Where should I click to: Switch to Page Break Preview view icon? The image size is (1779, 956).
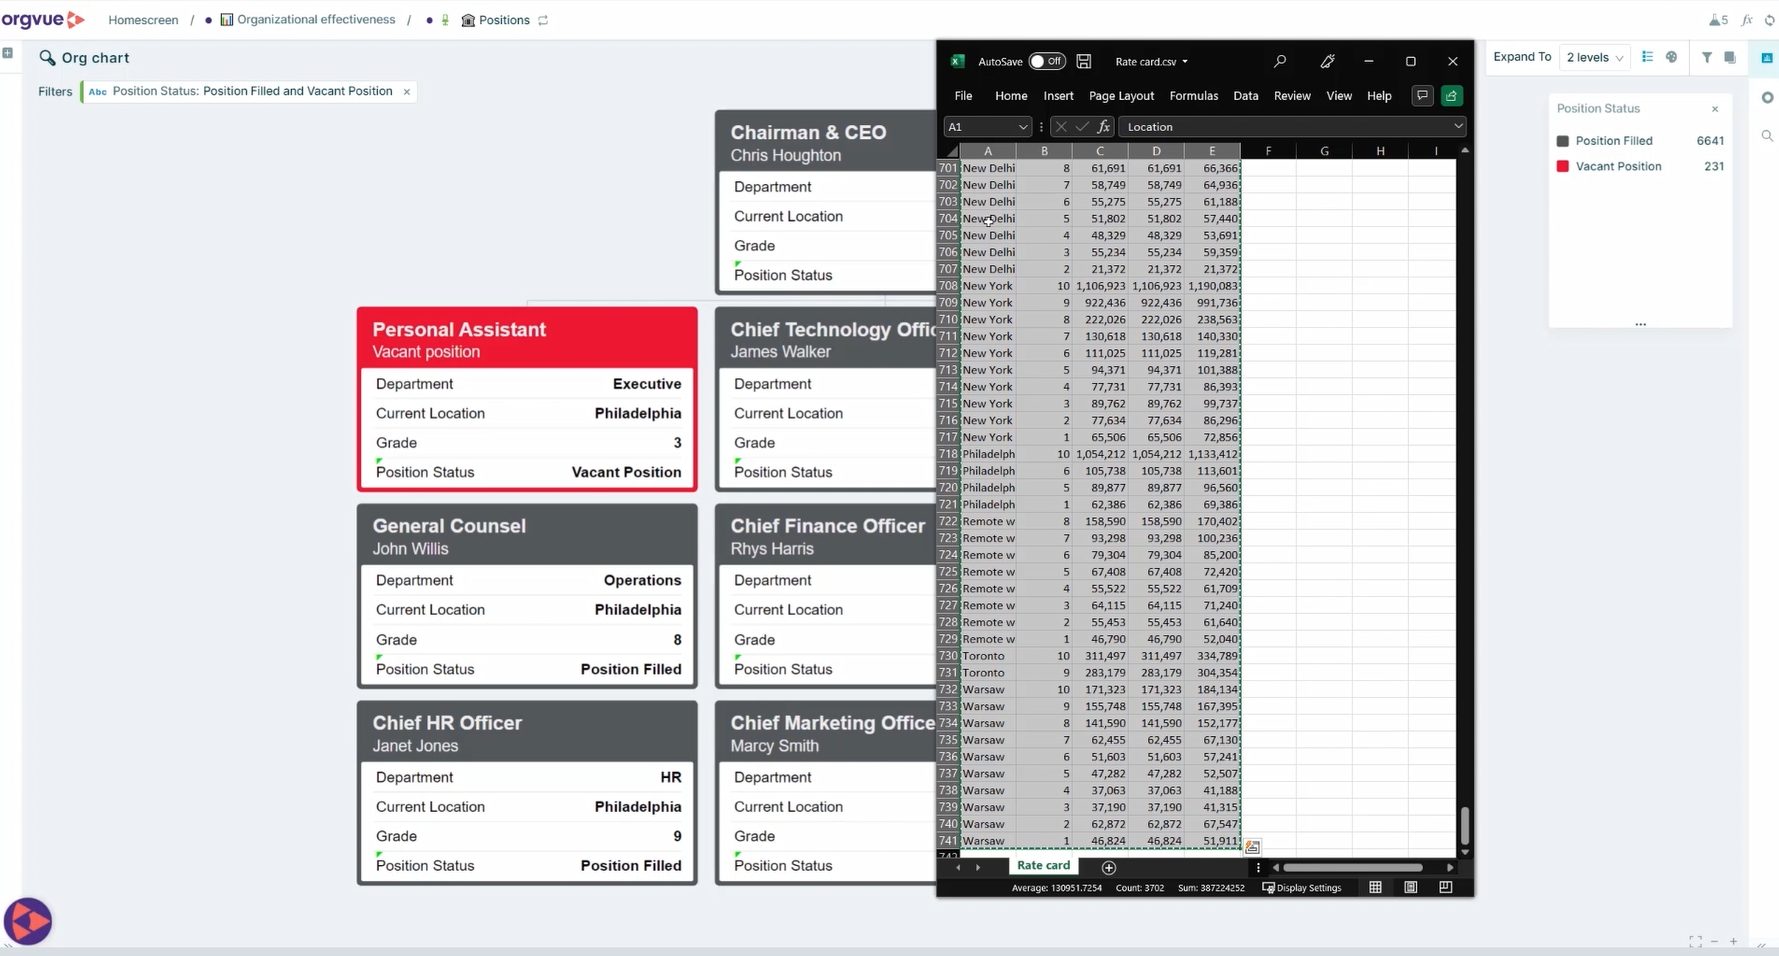(1445, 887)
